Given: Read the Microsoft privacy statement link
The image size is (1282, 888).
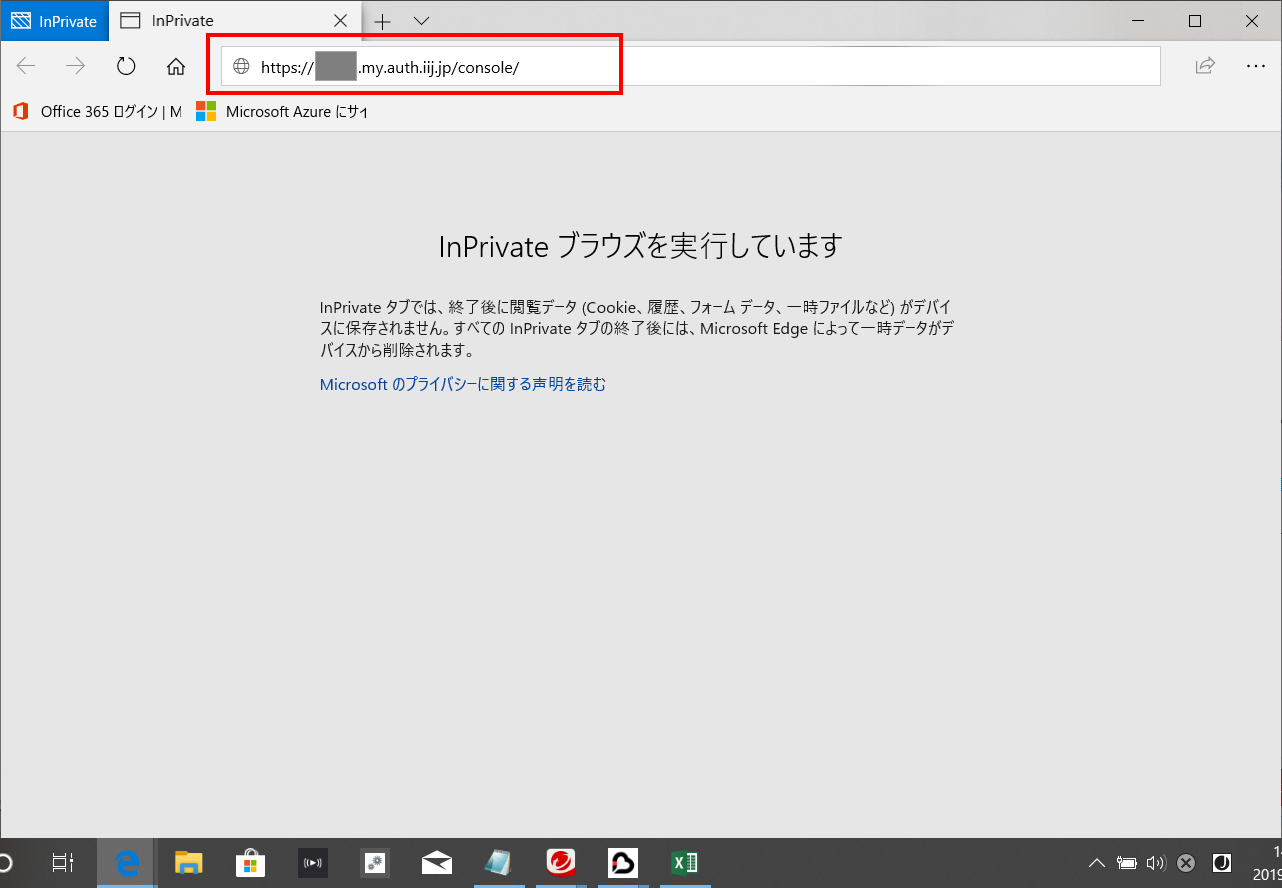Looking at the screenshot, I should point(462,384).
